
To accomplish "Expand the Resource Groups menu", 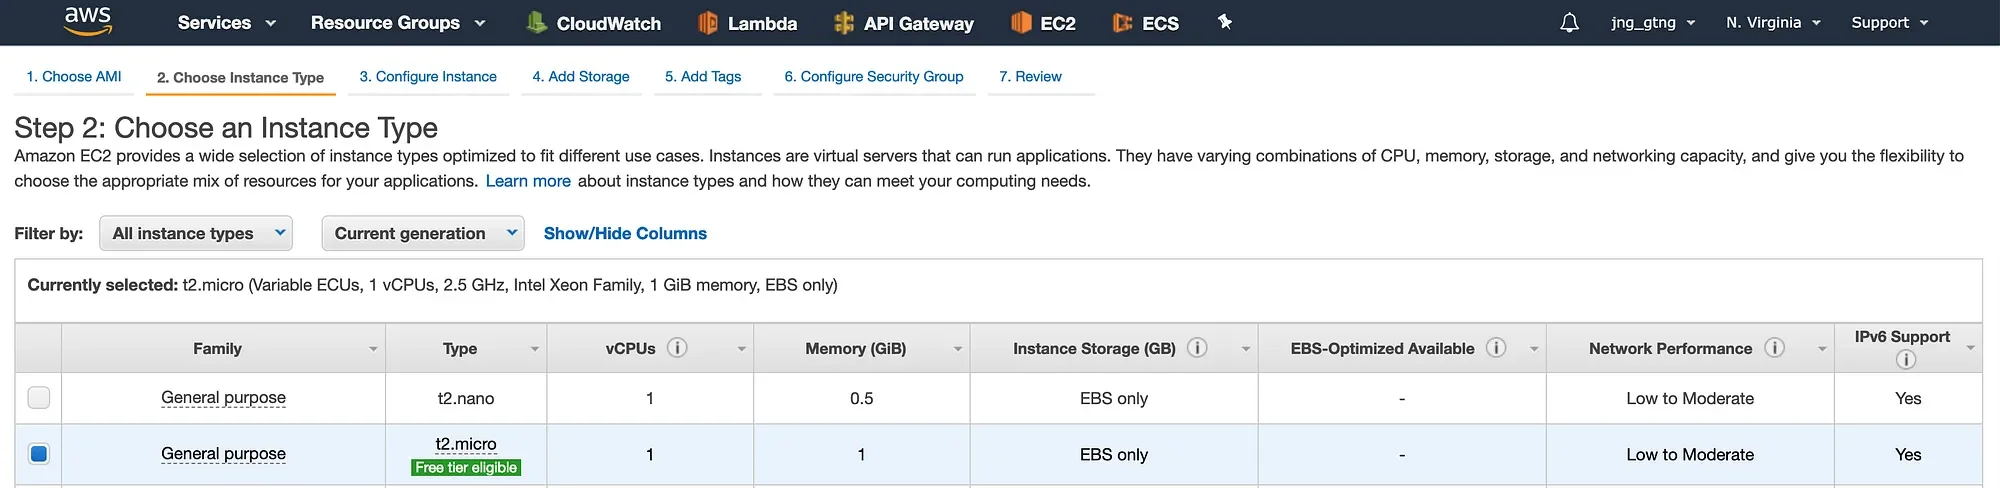I will (398, 22).
